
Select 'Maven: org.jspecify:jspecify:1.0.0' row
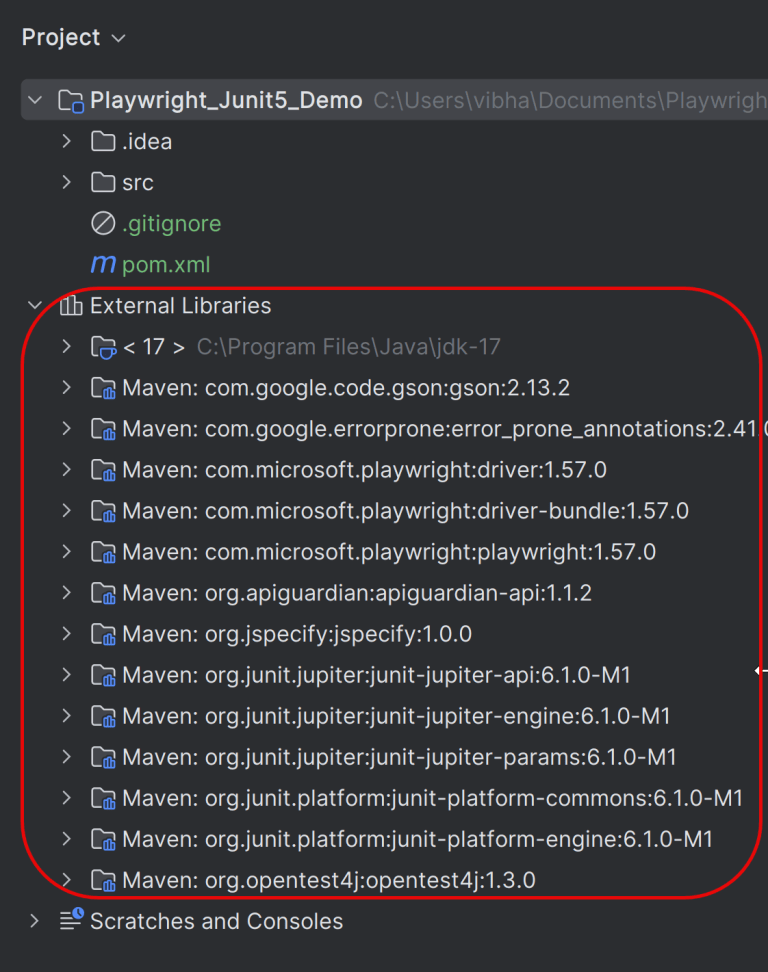click(297, 634)
